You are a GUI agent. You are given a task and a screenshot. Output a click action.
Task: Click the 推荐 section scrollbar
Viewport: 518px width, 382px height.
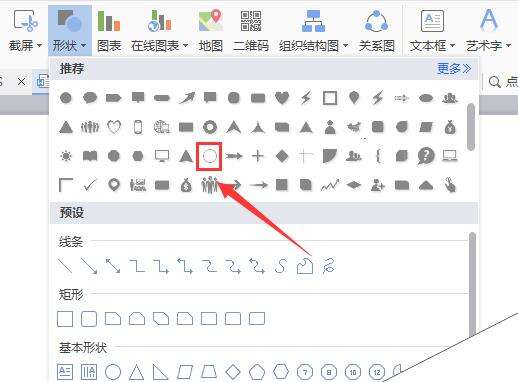(471, 127)
